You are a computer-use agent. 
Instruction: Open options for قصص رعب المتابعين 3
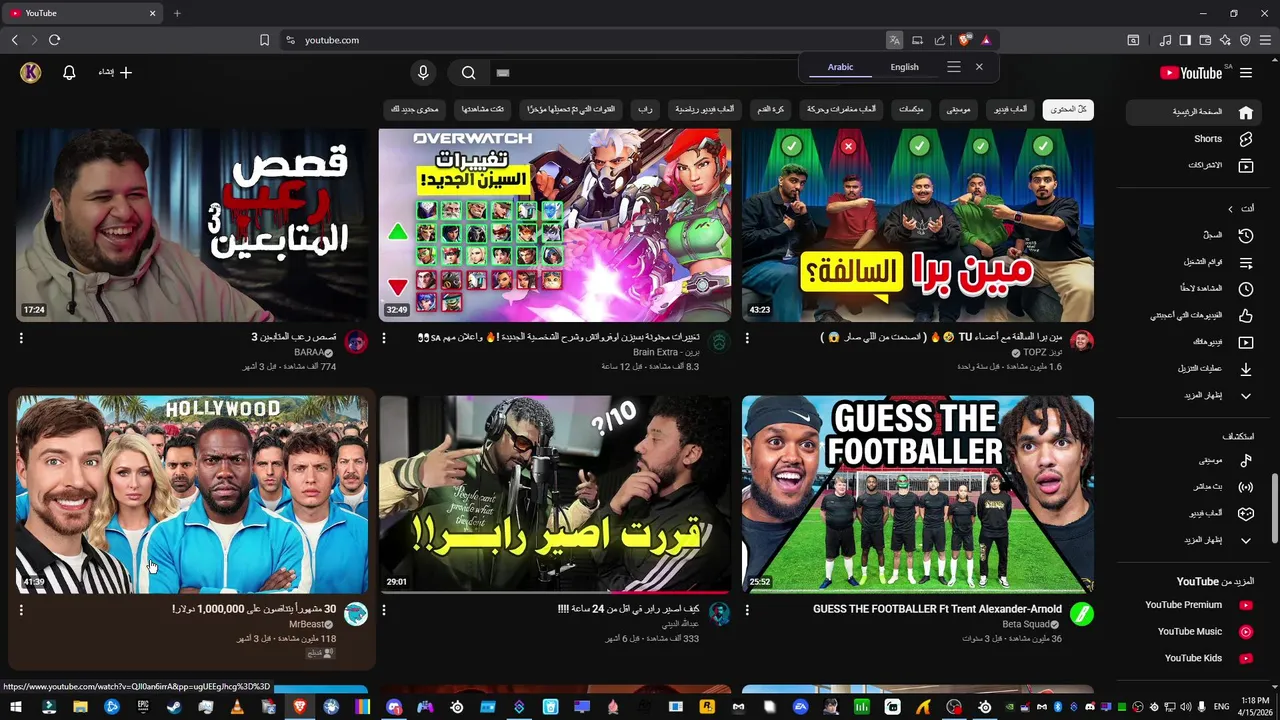point(21,338)
